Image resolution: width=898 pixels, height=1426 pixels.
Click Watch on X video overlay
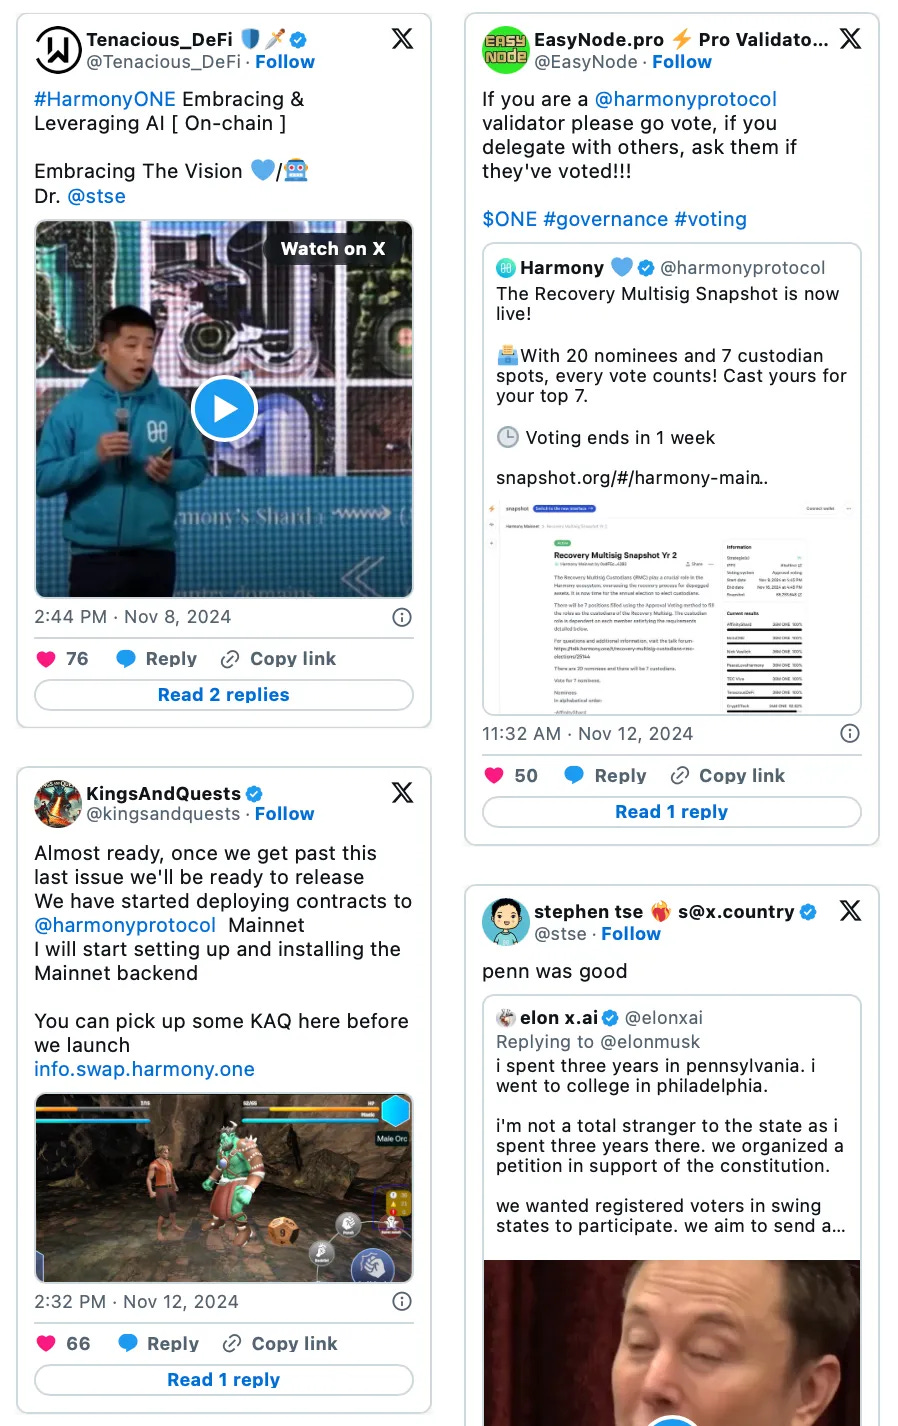click(x=333, y=249)
